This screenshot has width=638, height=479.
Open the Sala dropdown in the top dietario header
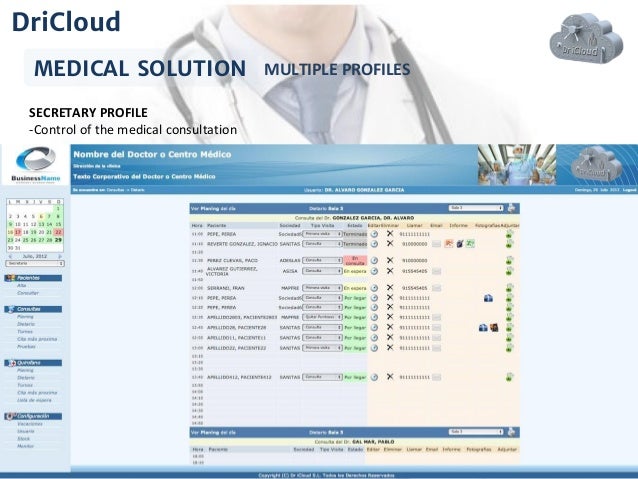(x=476, y=208)
